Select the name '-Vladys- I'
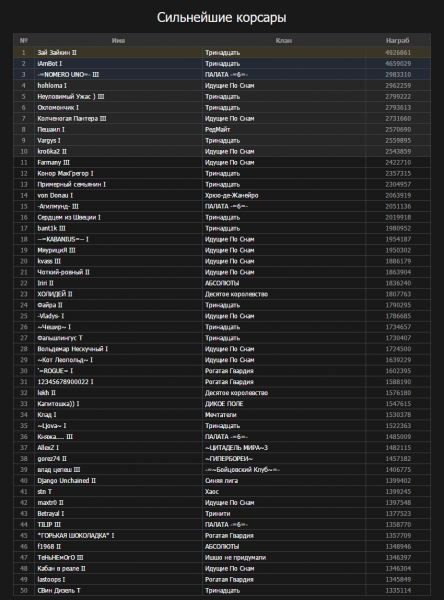The image size is (444, 600). click(51, 316)
